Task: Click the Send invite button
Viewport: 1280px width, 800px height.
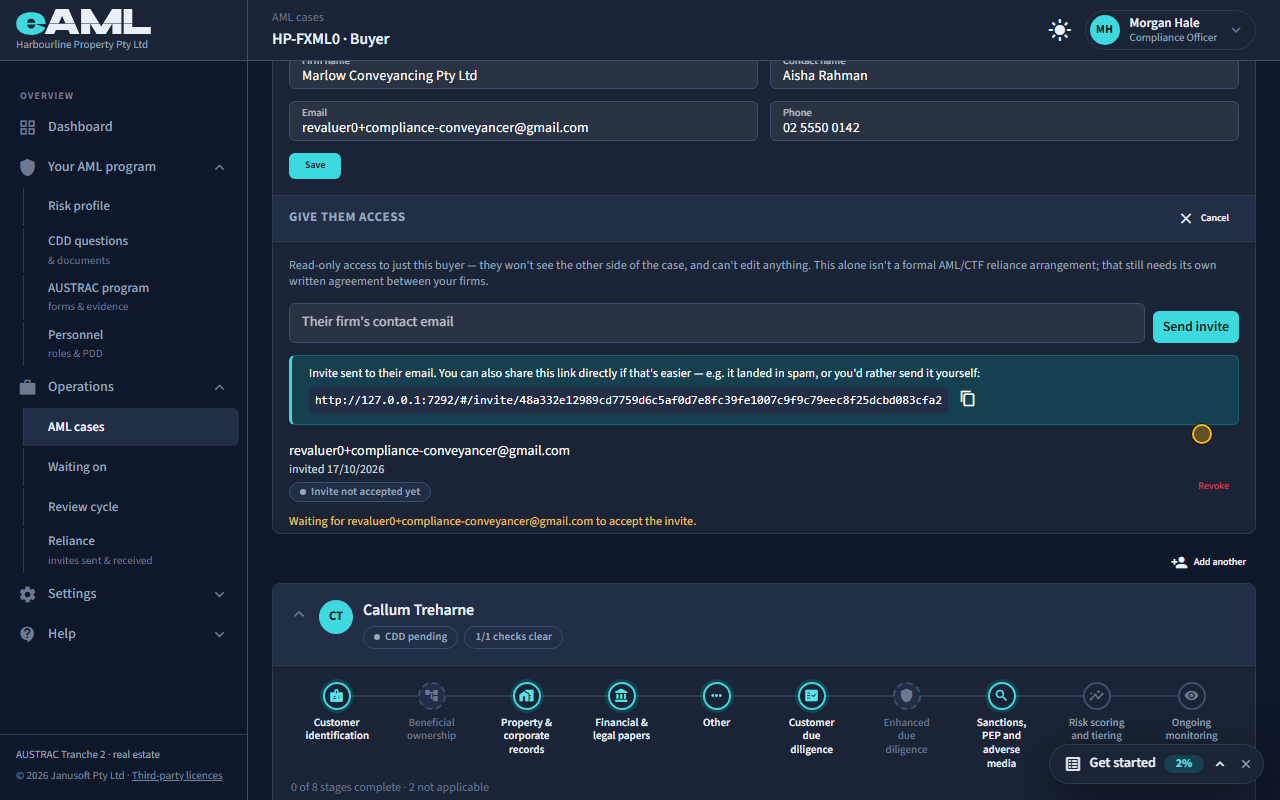Action: click(1196, 327)
